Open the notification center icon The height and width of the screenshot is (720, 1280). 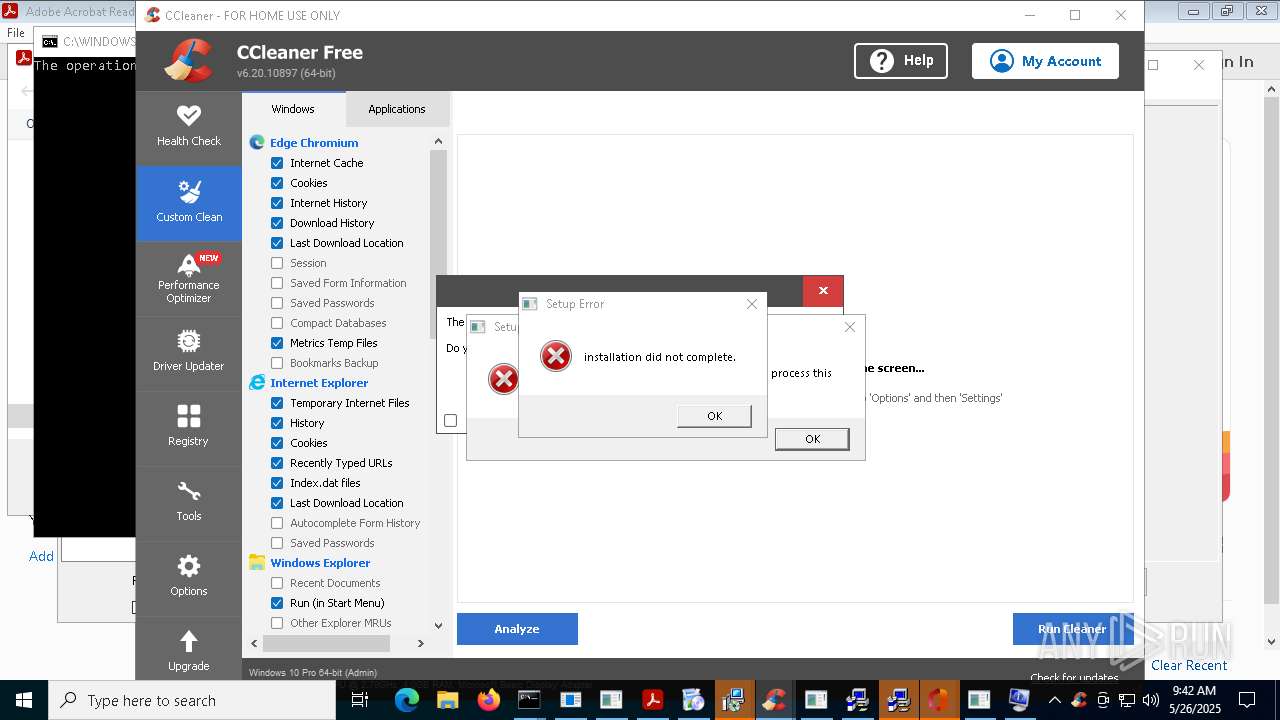pyautogui.click(x=1247, y=700)
